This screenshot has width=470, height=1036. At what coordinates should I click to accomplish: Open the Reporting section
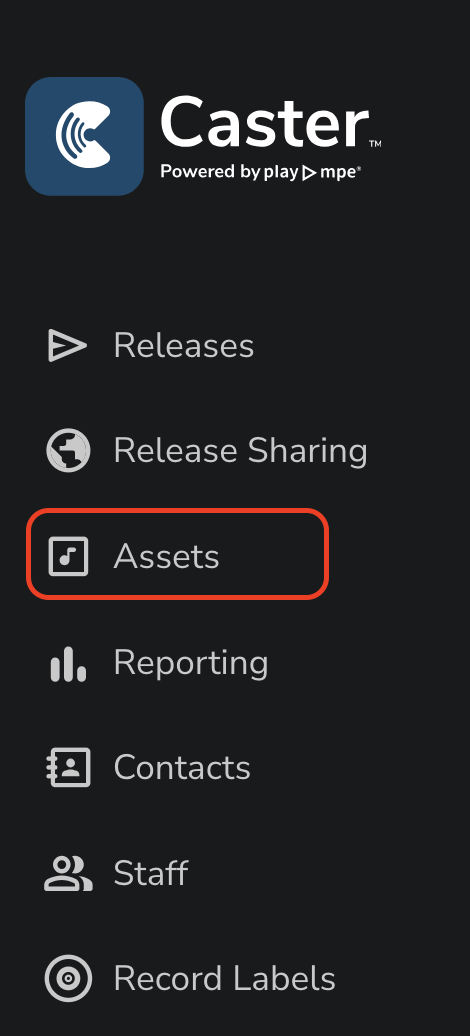click(x=191, y=663)
